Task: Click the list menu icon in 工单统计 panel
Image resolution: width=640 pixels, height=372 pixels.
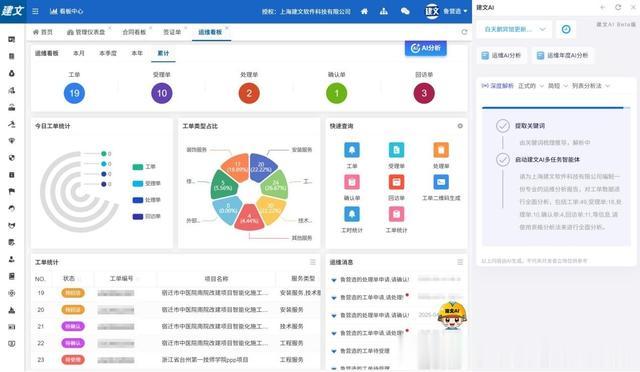Action: (x=313, y=262)
